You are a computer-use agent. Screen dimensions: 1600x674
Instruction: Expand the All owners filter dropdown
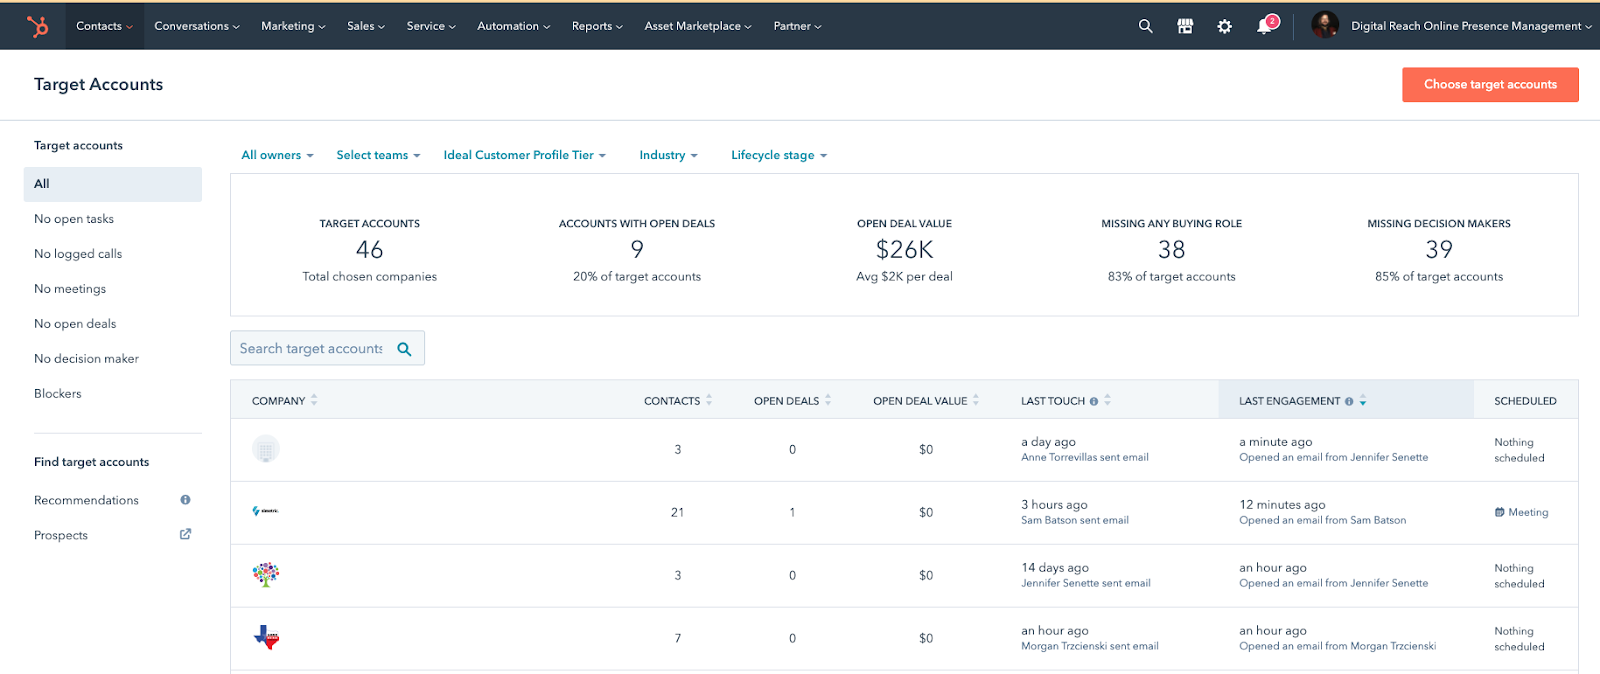point(277,155)
